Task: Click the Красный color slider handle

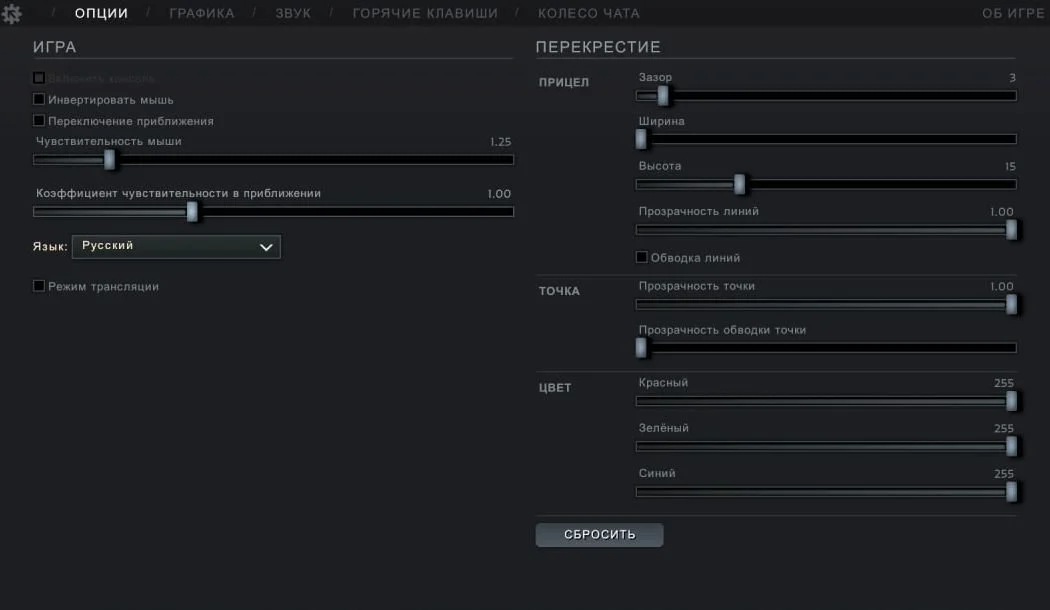Action: click(1011, 401)
